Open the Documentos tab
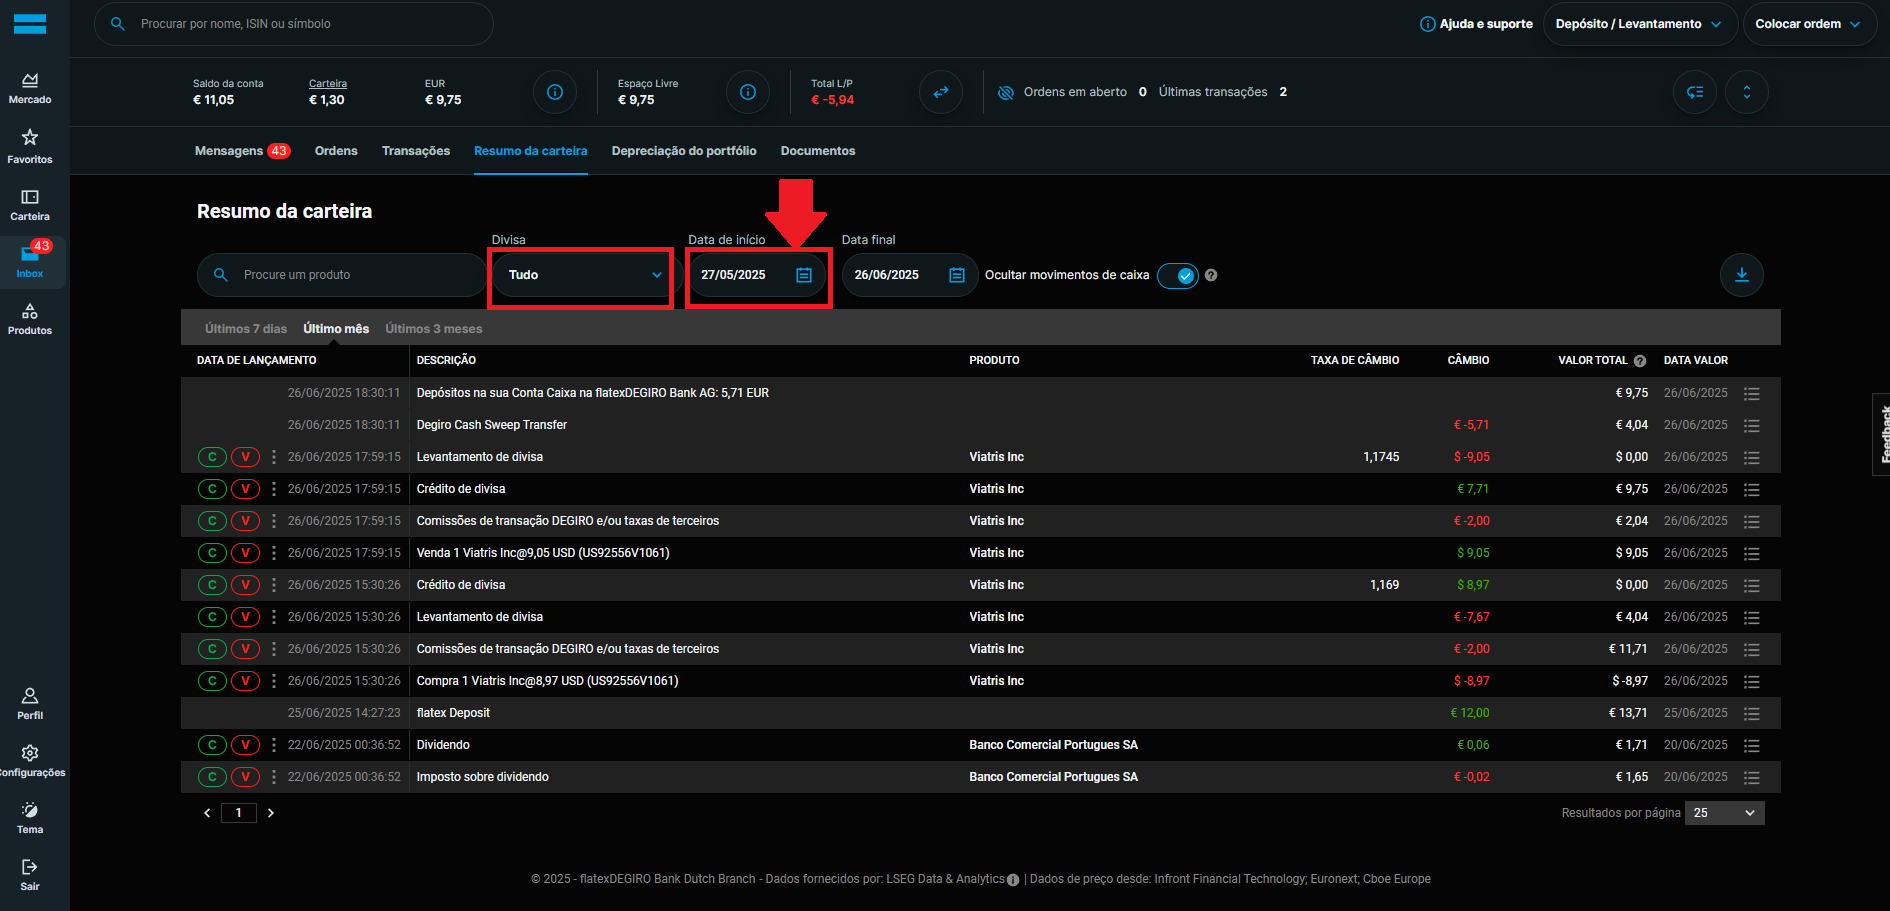The width and height of the screenshot is (1890, 911). 818,151
